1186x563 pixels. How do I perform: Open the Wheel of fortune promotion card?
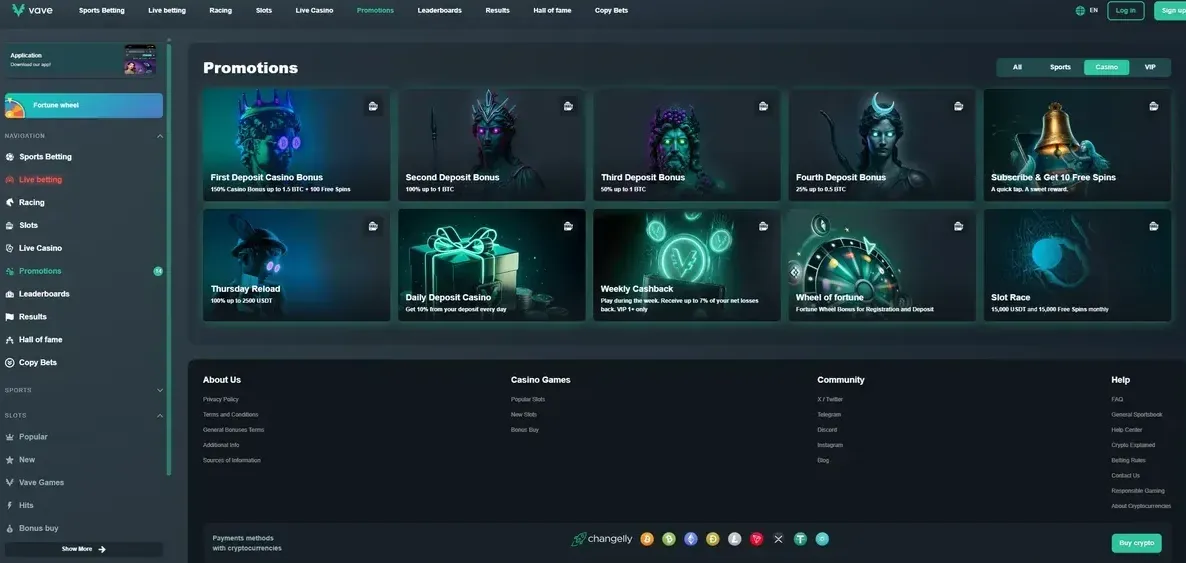882,265
